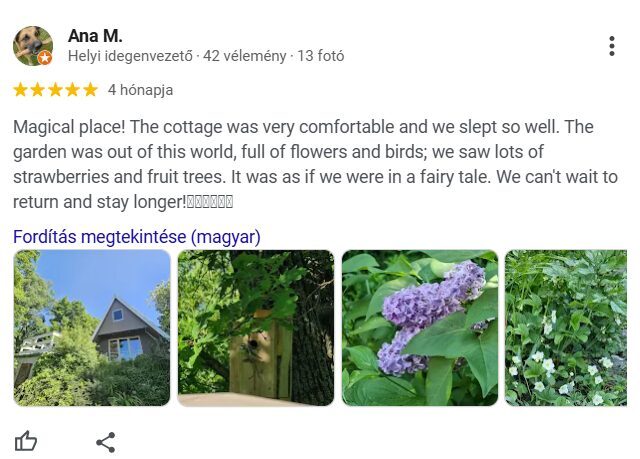Share this review using the share icon

tap(106, 441)
